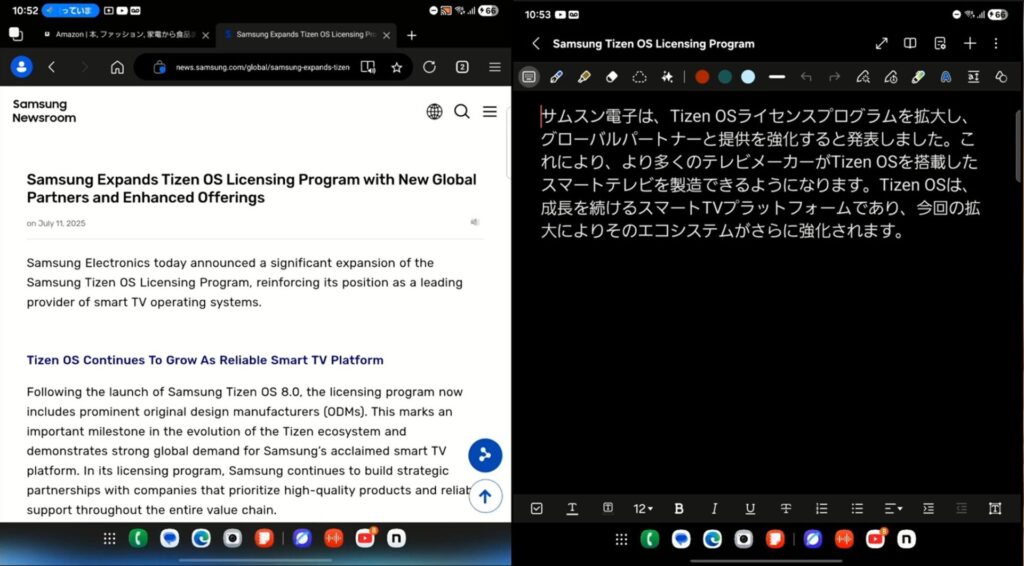The image size is (1024, 566).
Task: Open the browser hamburger menu
Action: (x=495, y=67)
